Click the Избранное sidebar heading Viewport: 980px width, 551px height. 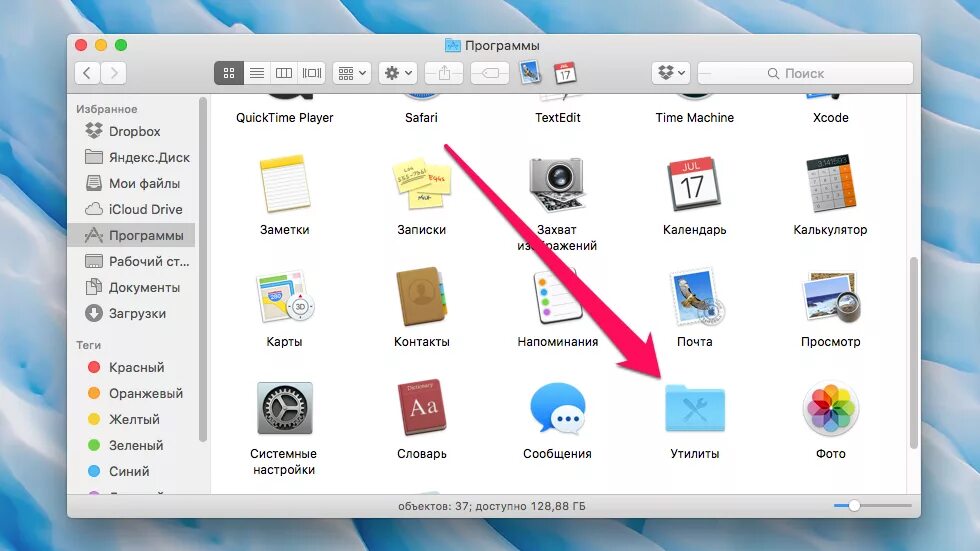[106, 109]
